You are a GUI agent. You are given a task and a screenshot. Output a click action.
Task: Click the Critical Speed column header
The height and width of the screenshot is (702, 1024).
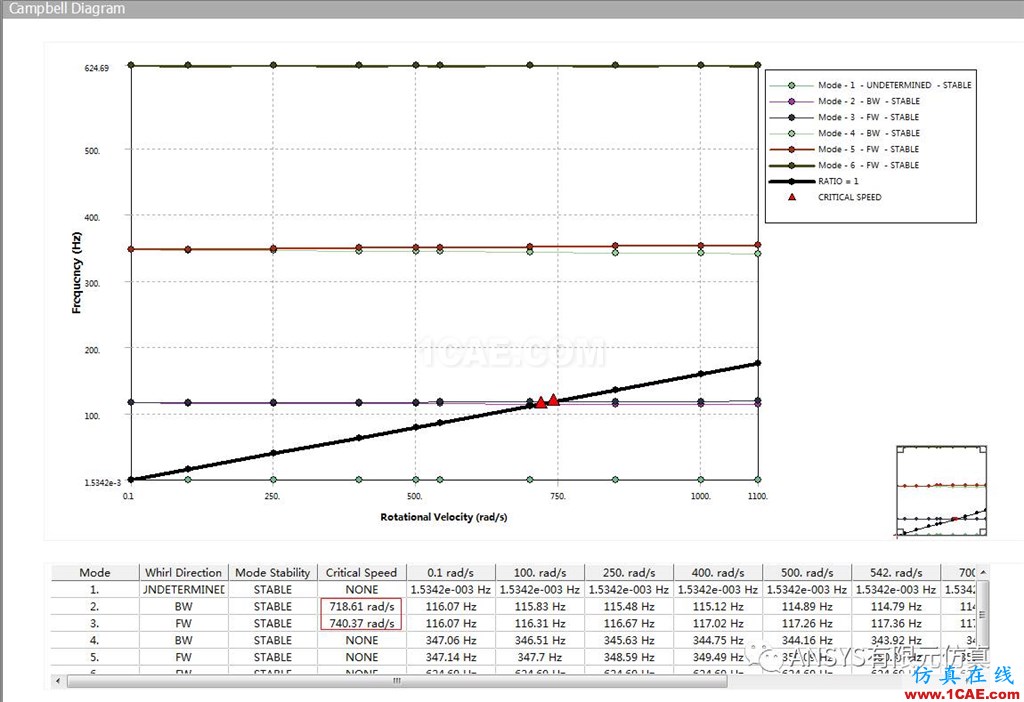point(361,572)
